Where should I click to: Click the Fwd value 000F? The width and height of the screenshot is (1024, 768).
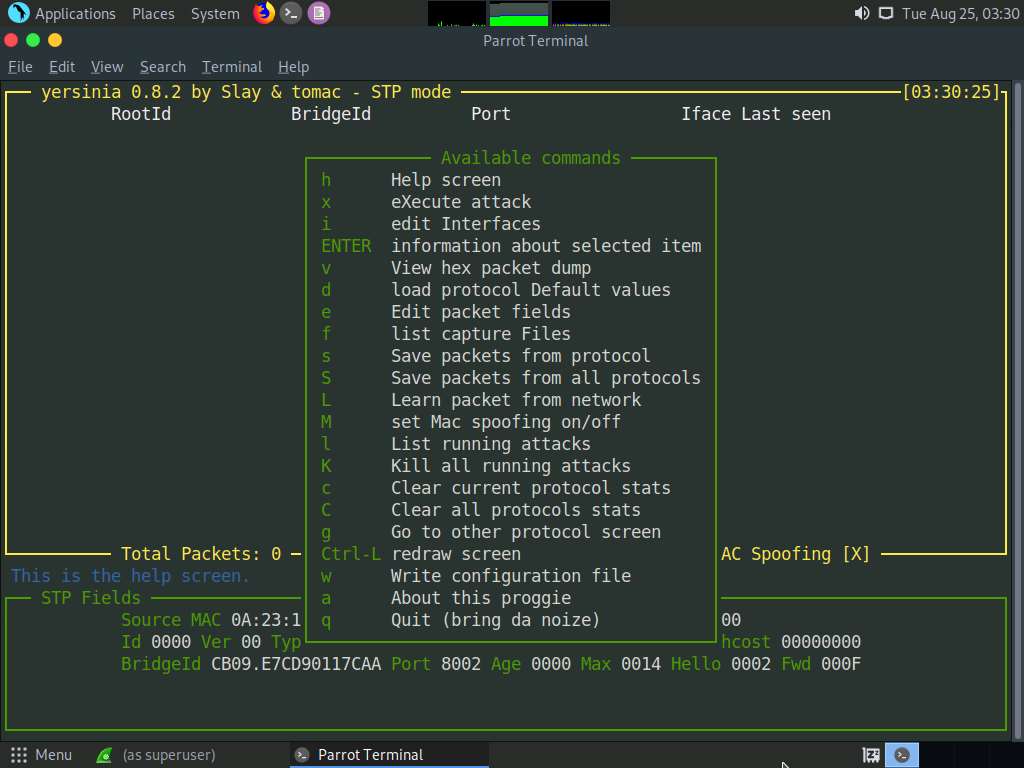[x=841, y=664]
